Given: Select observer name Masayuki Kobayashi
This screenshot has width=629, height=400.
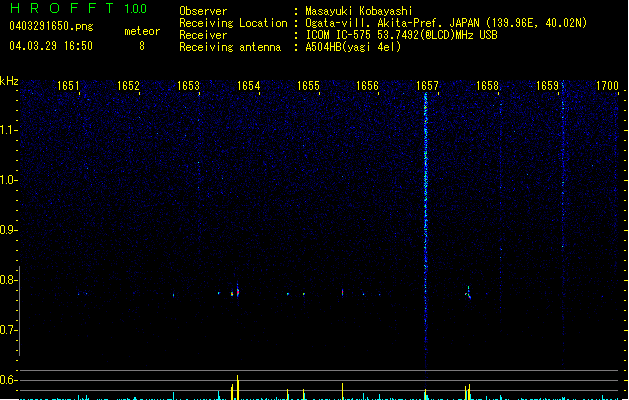Looking at the screenshot, I should [x=359, y=11].
